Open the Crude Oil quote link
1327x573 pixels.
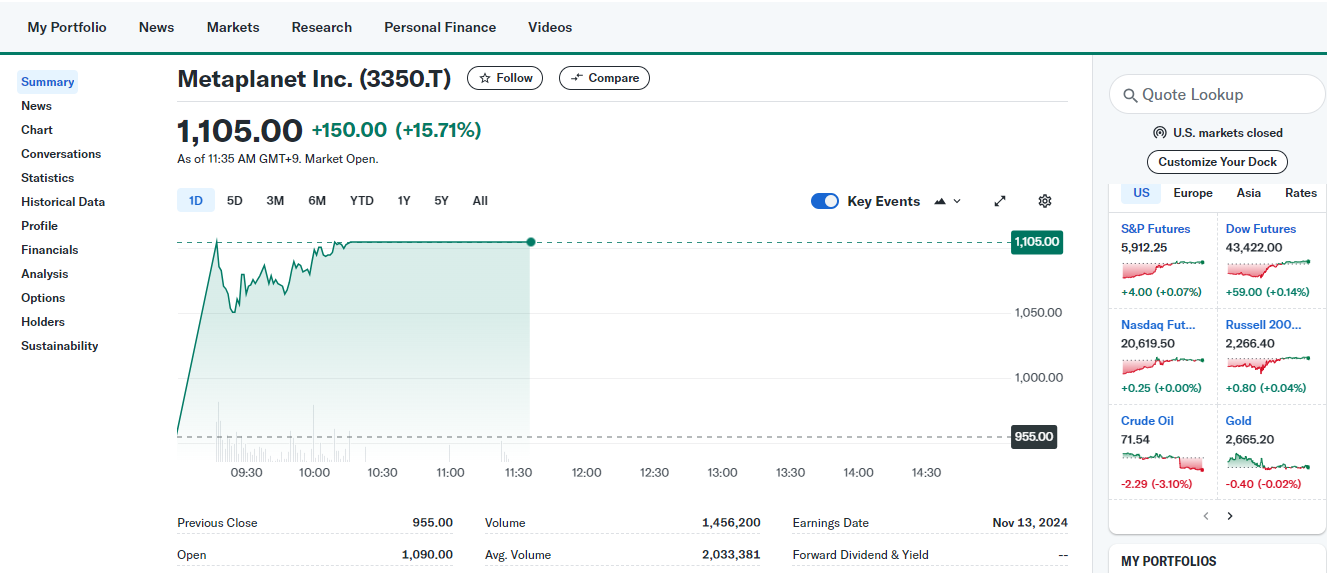[1147, 421]
